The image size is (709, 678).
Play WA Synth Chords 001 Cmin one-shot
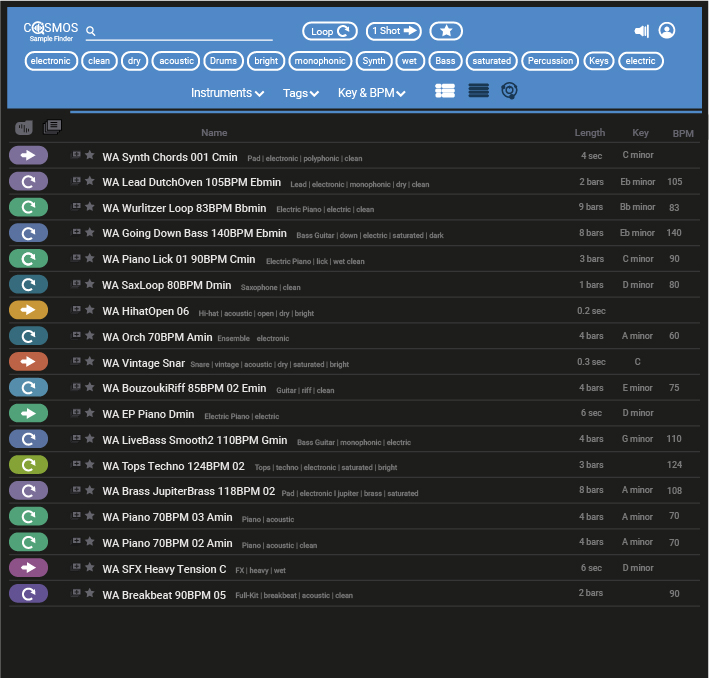pos(28,155)
